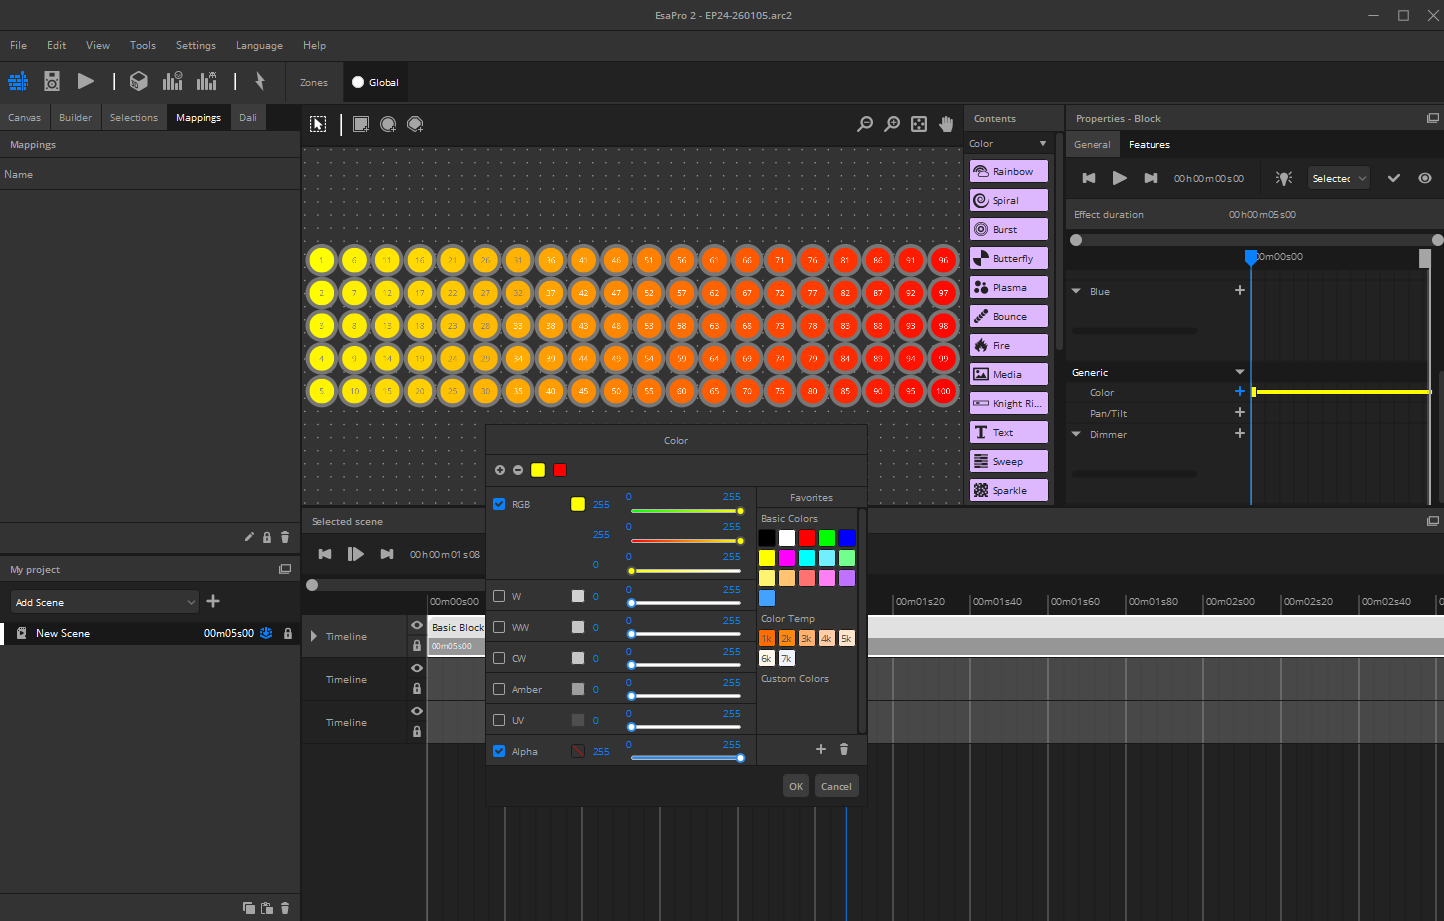
Task: Collapse the Generic features section
Action: click(x=1240, y=372)
